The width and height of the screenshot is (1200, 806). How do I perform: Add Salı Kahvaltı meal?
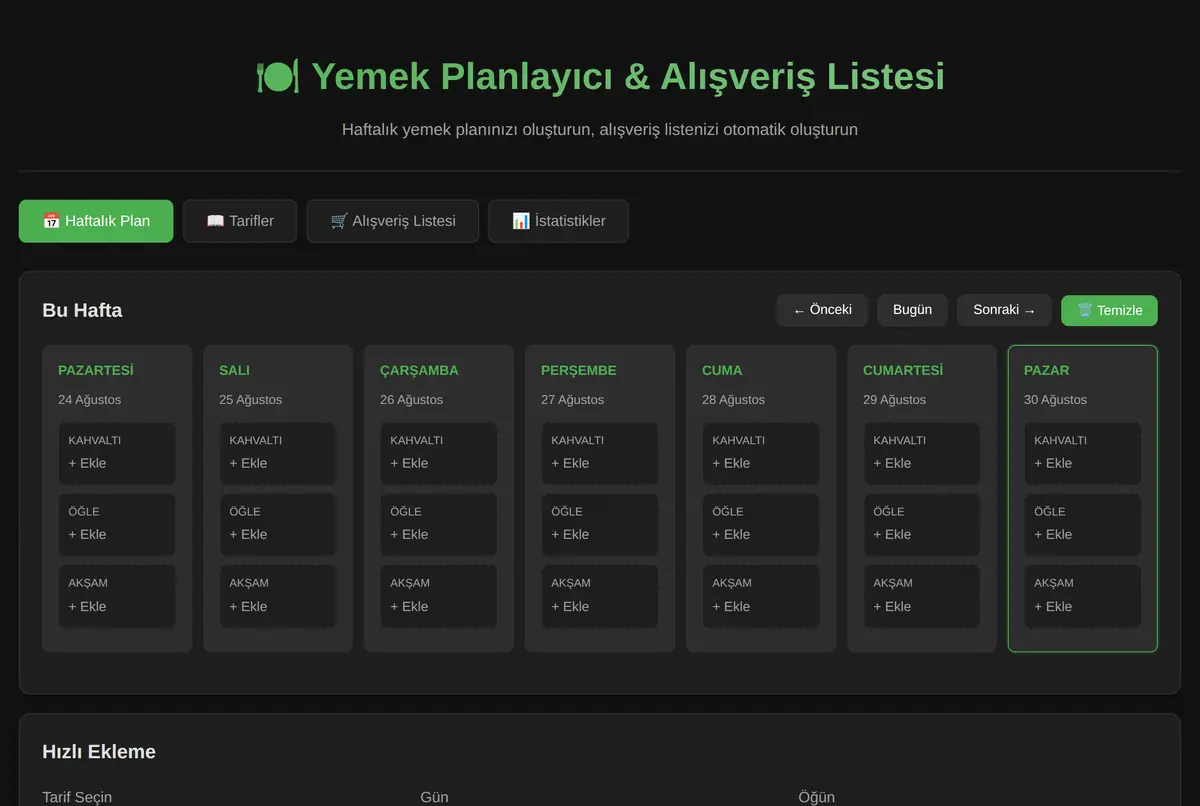coord(278,453)
